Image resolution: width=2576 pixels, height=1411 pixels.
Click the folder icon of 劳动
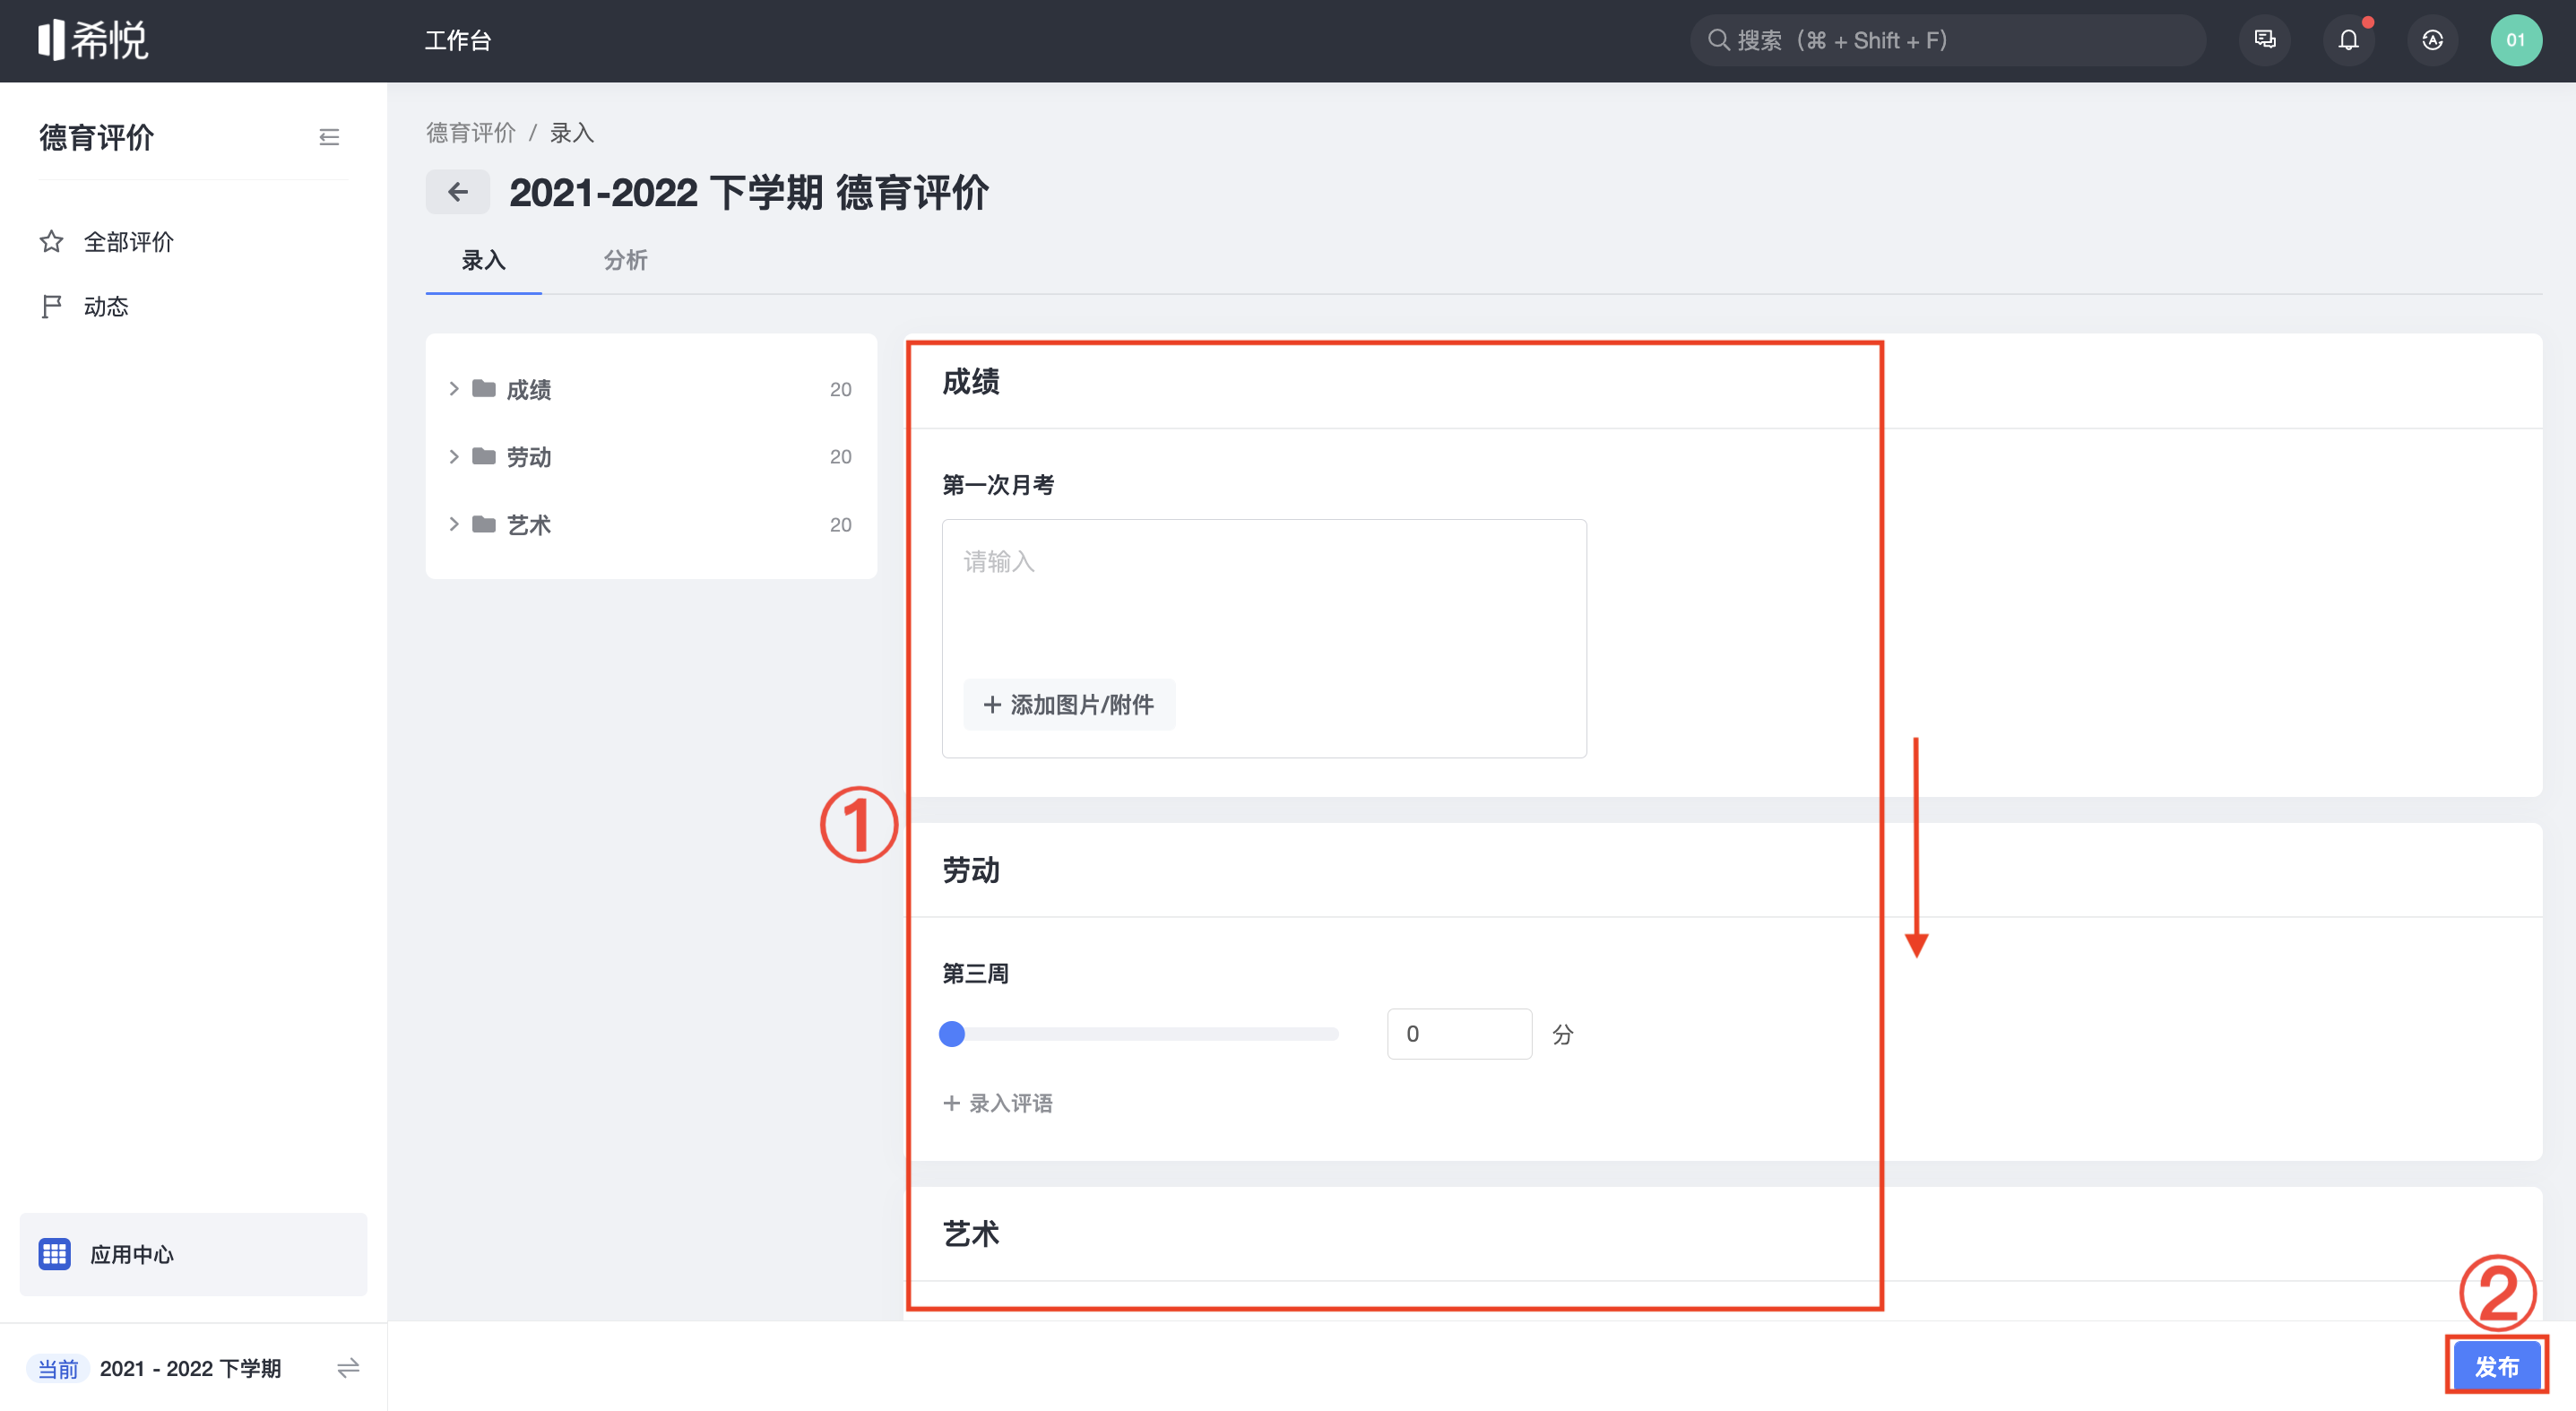point(484,456)
